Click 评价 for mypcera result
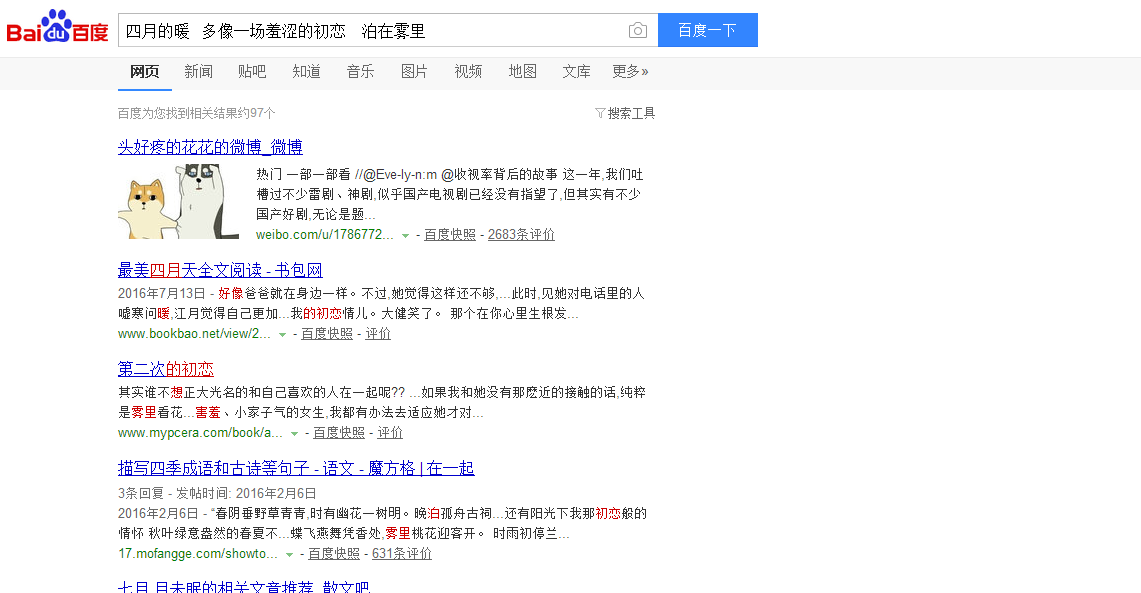 [x=390, y=432]
